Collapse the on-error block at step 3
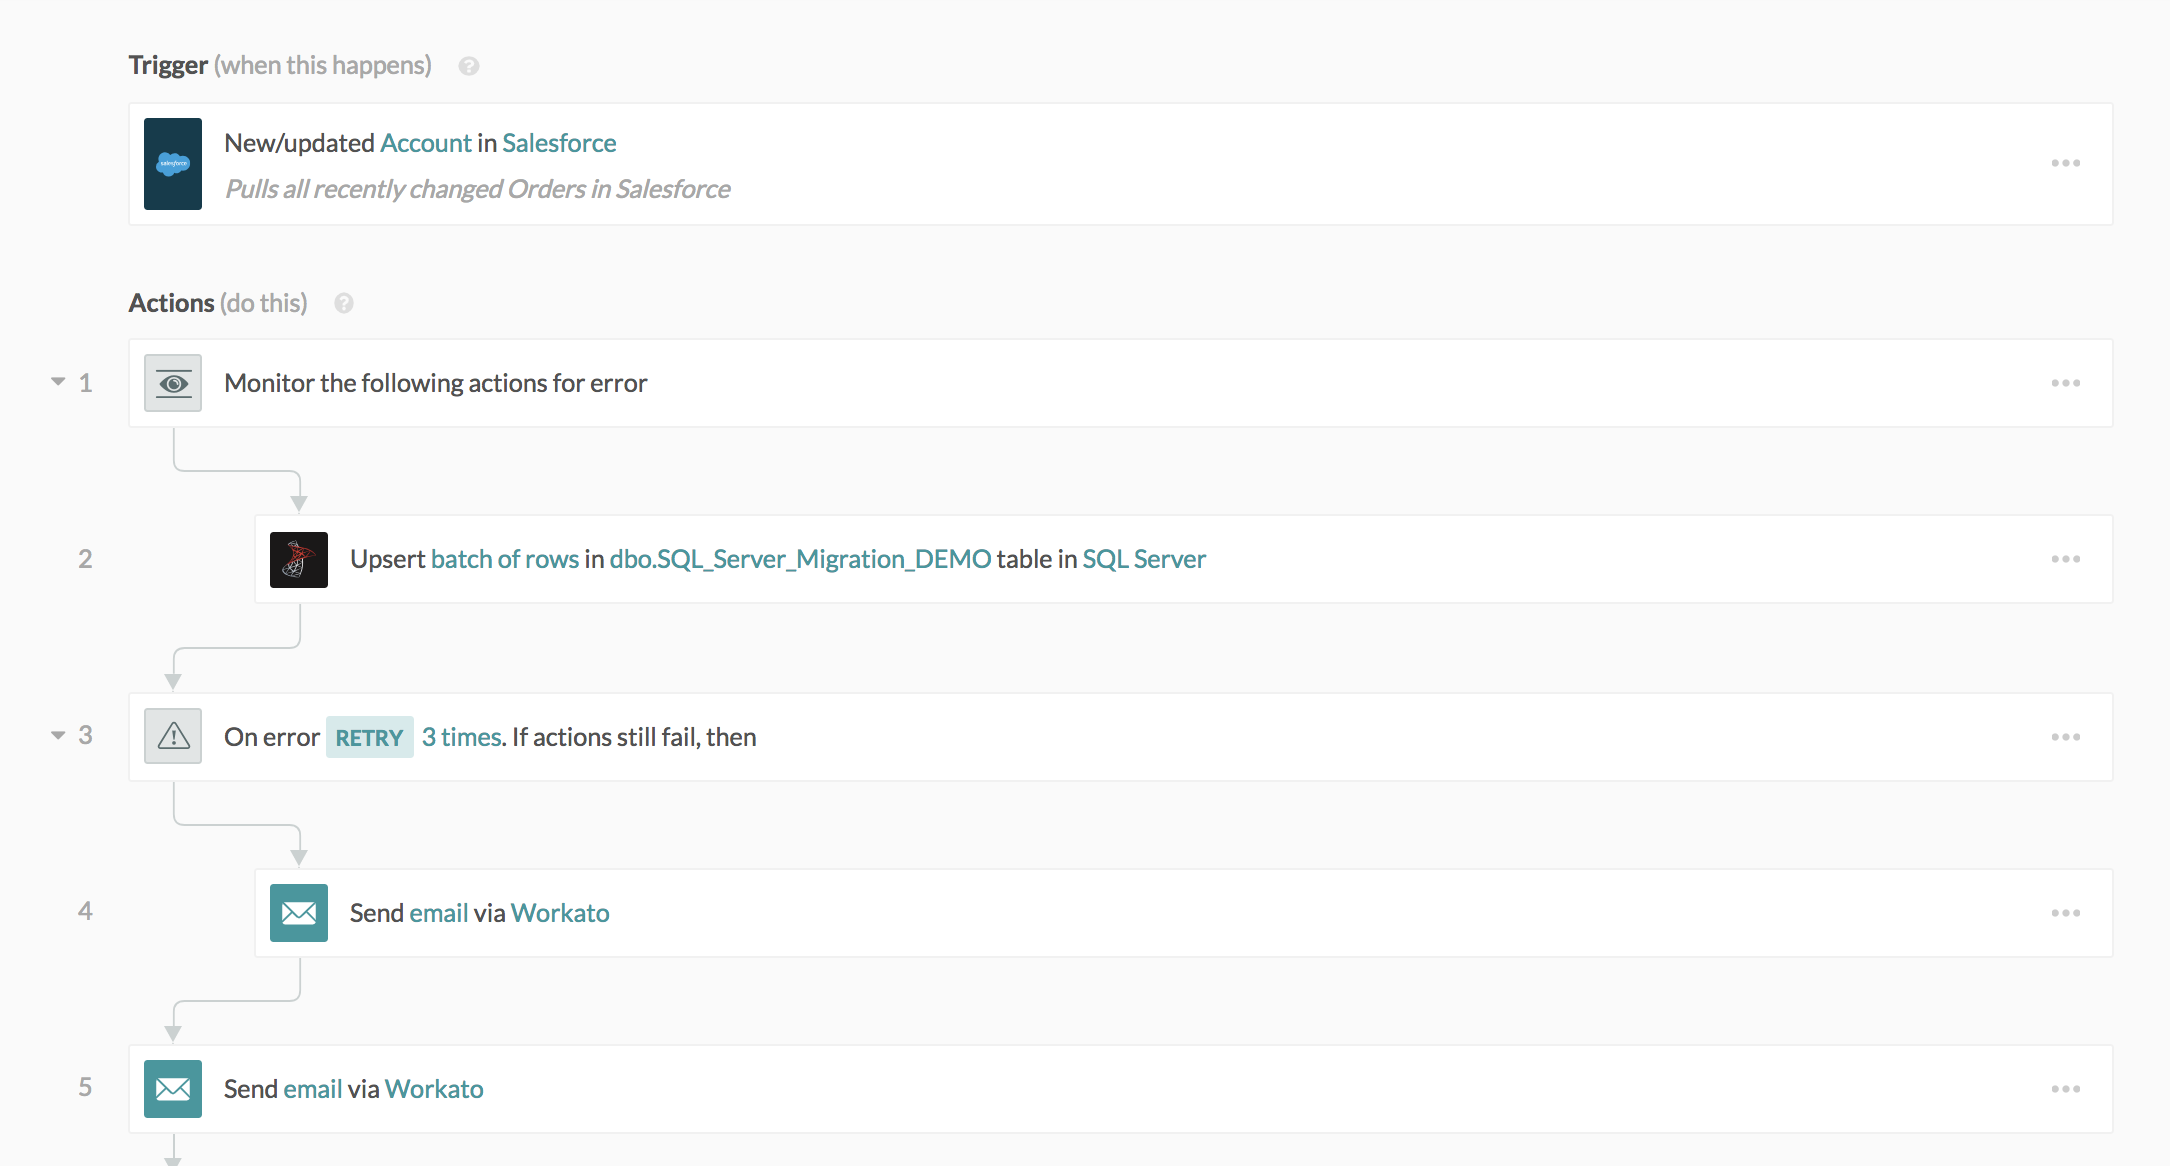Image resolution: width=2170 pixels, height=1166 pixels. 57,735
